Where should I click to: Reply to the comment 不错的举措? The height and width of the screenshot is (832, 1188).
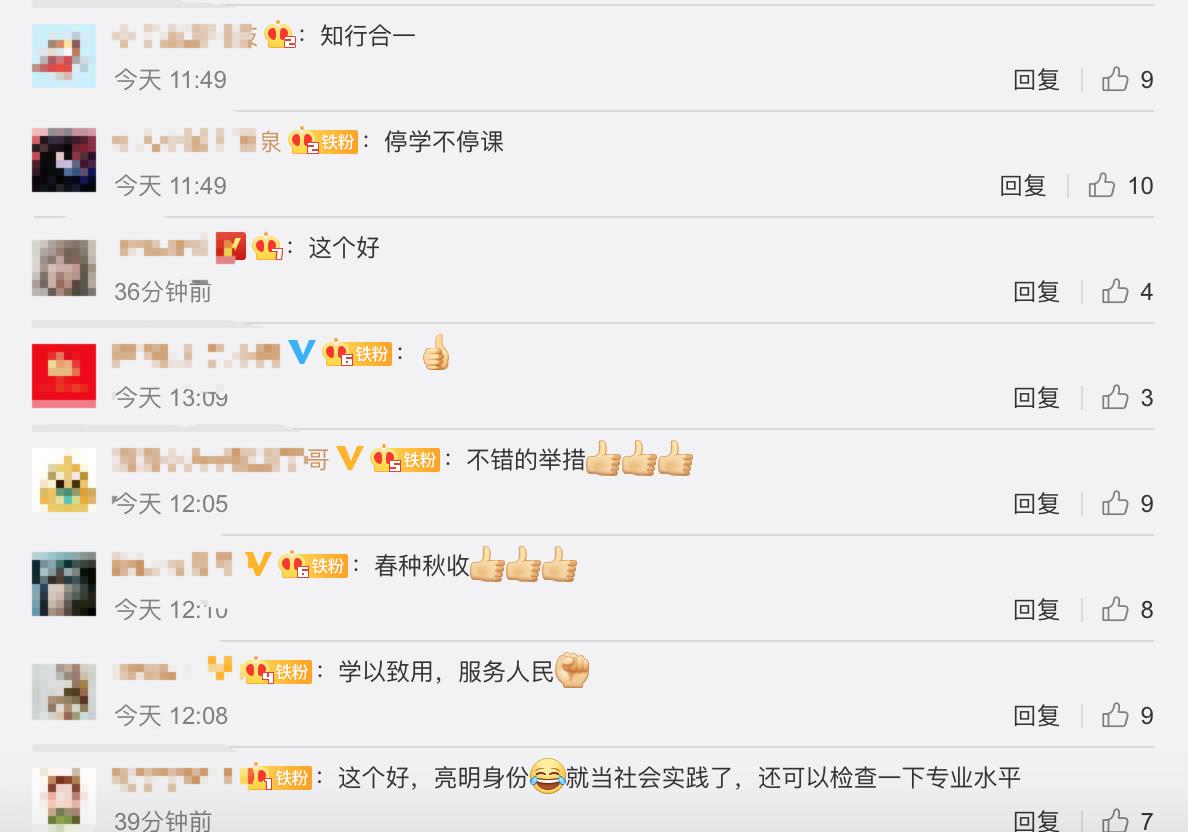1036,504
